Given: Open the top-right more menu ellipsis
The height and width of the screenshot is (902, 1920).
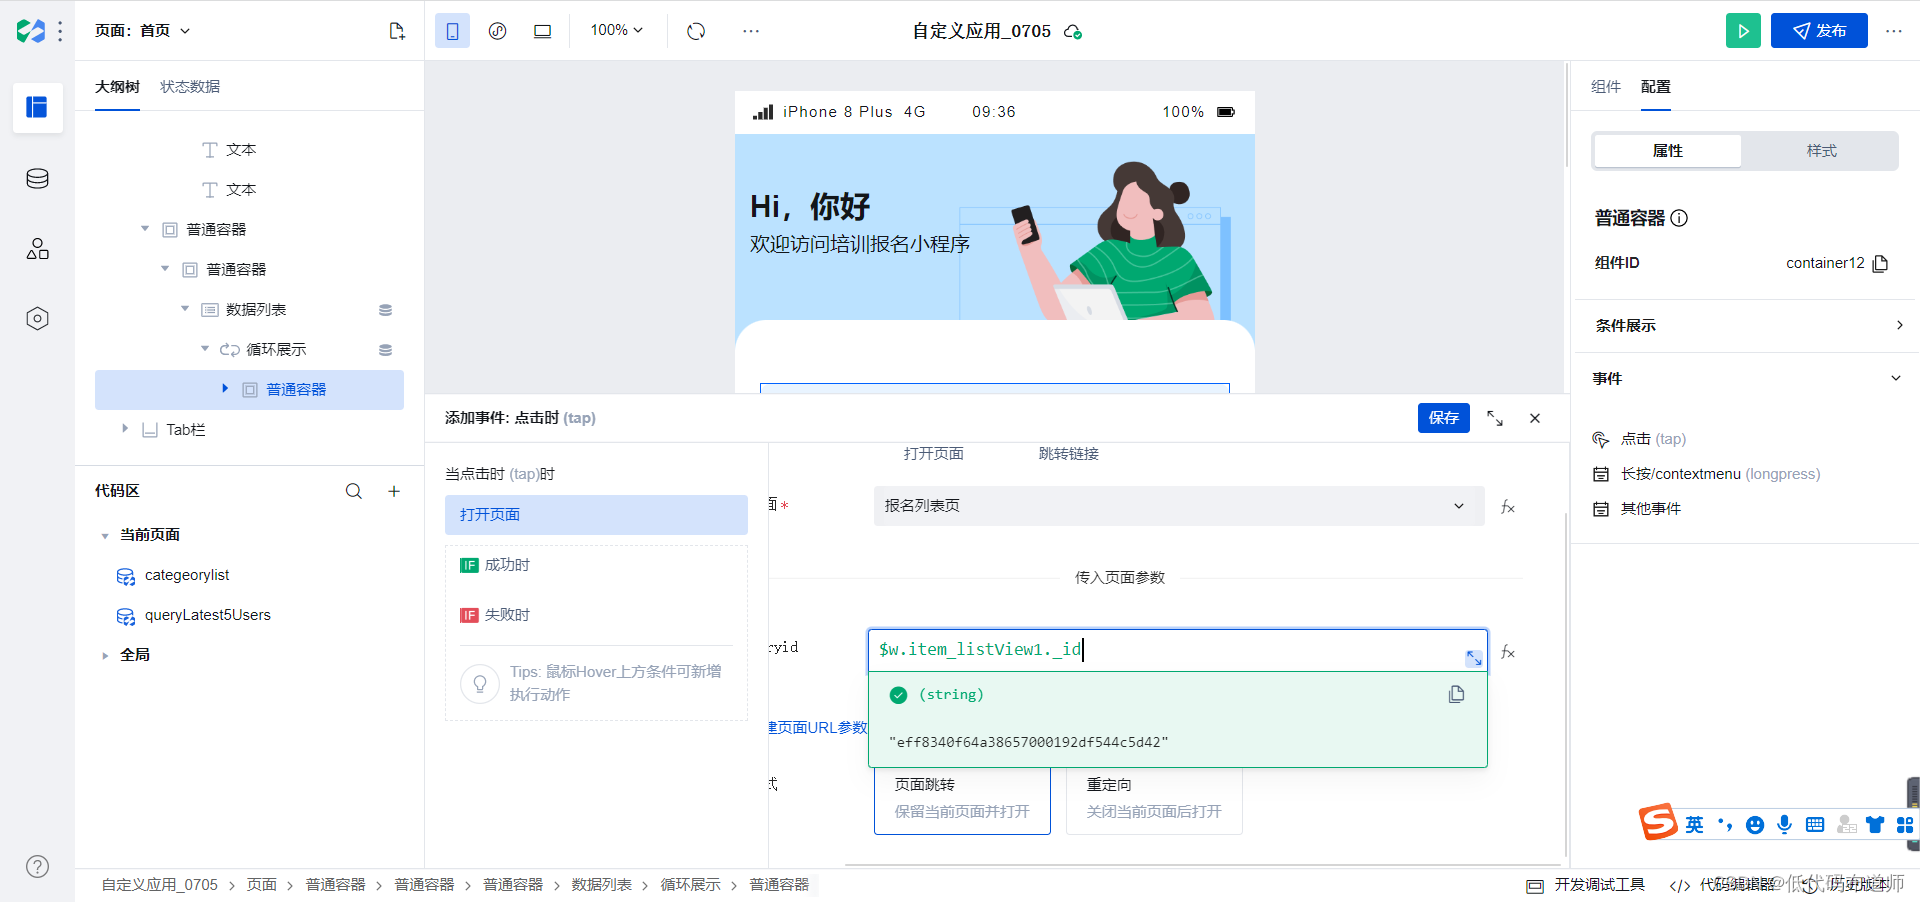Looking at the screenshot, I should click(x=1894, y=31).
